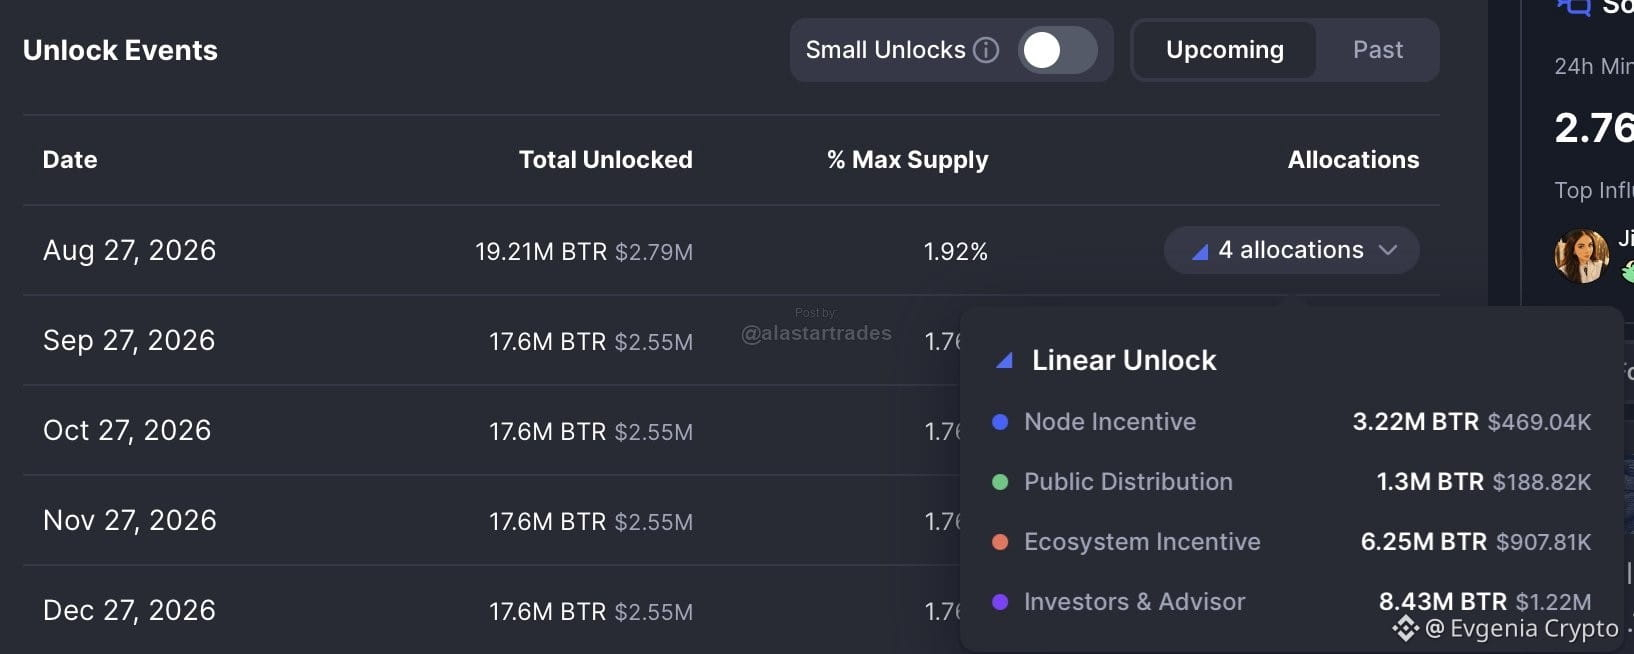Click the orange Ecosystem Incentive color dot
Viewport: 1634px width, 654px height.
click(x=999, y=542)
